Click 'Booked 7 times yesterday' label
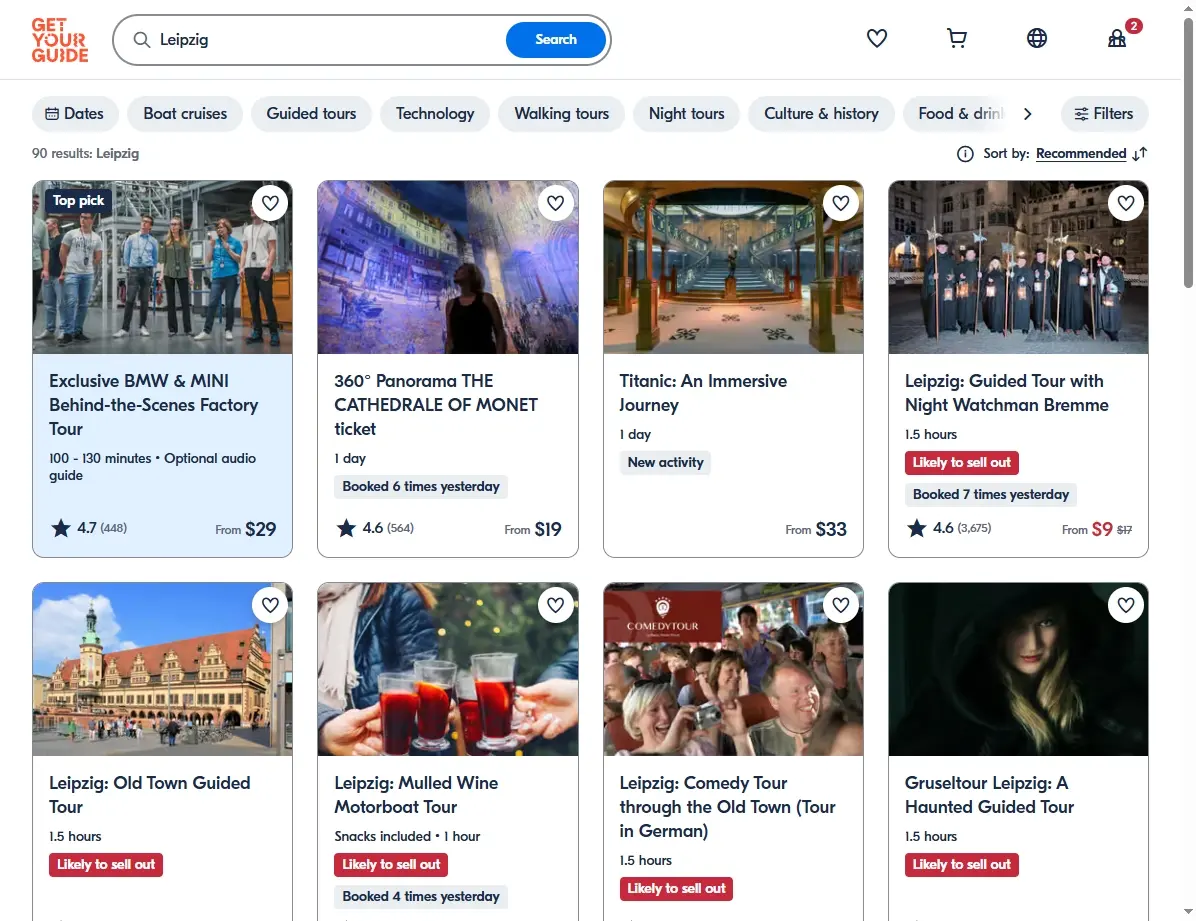The height and width of the screenshot is (921, 1196). 991,494
